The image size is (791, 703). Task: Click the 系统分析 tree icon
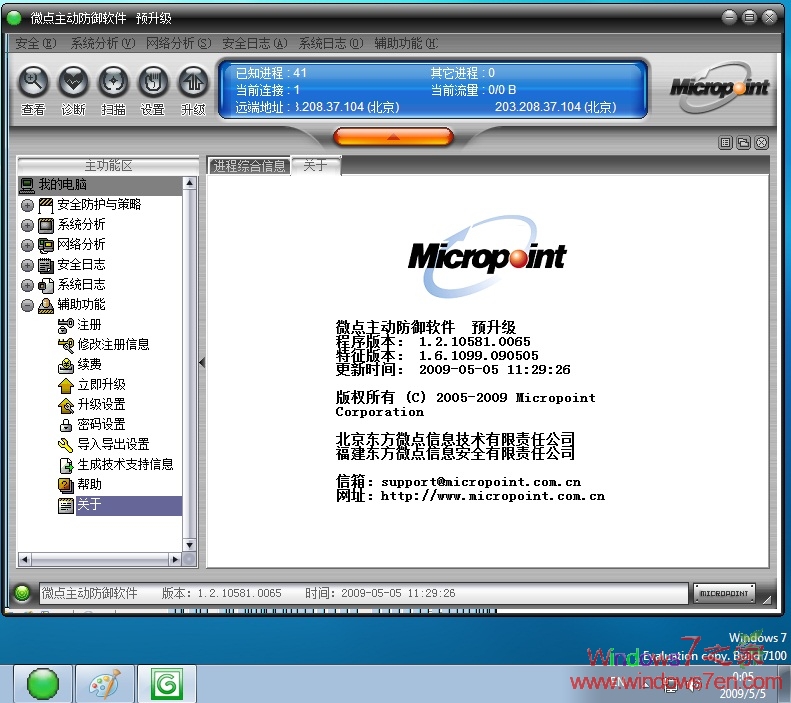[x=46, y=225]
